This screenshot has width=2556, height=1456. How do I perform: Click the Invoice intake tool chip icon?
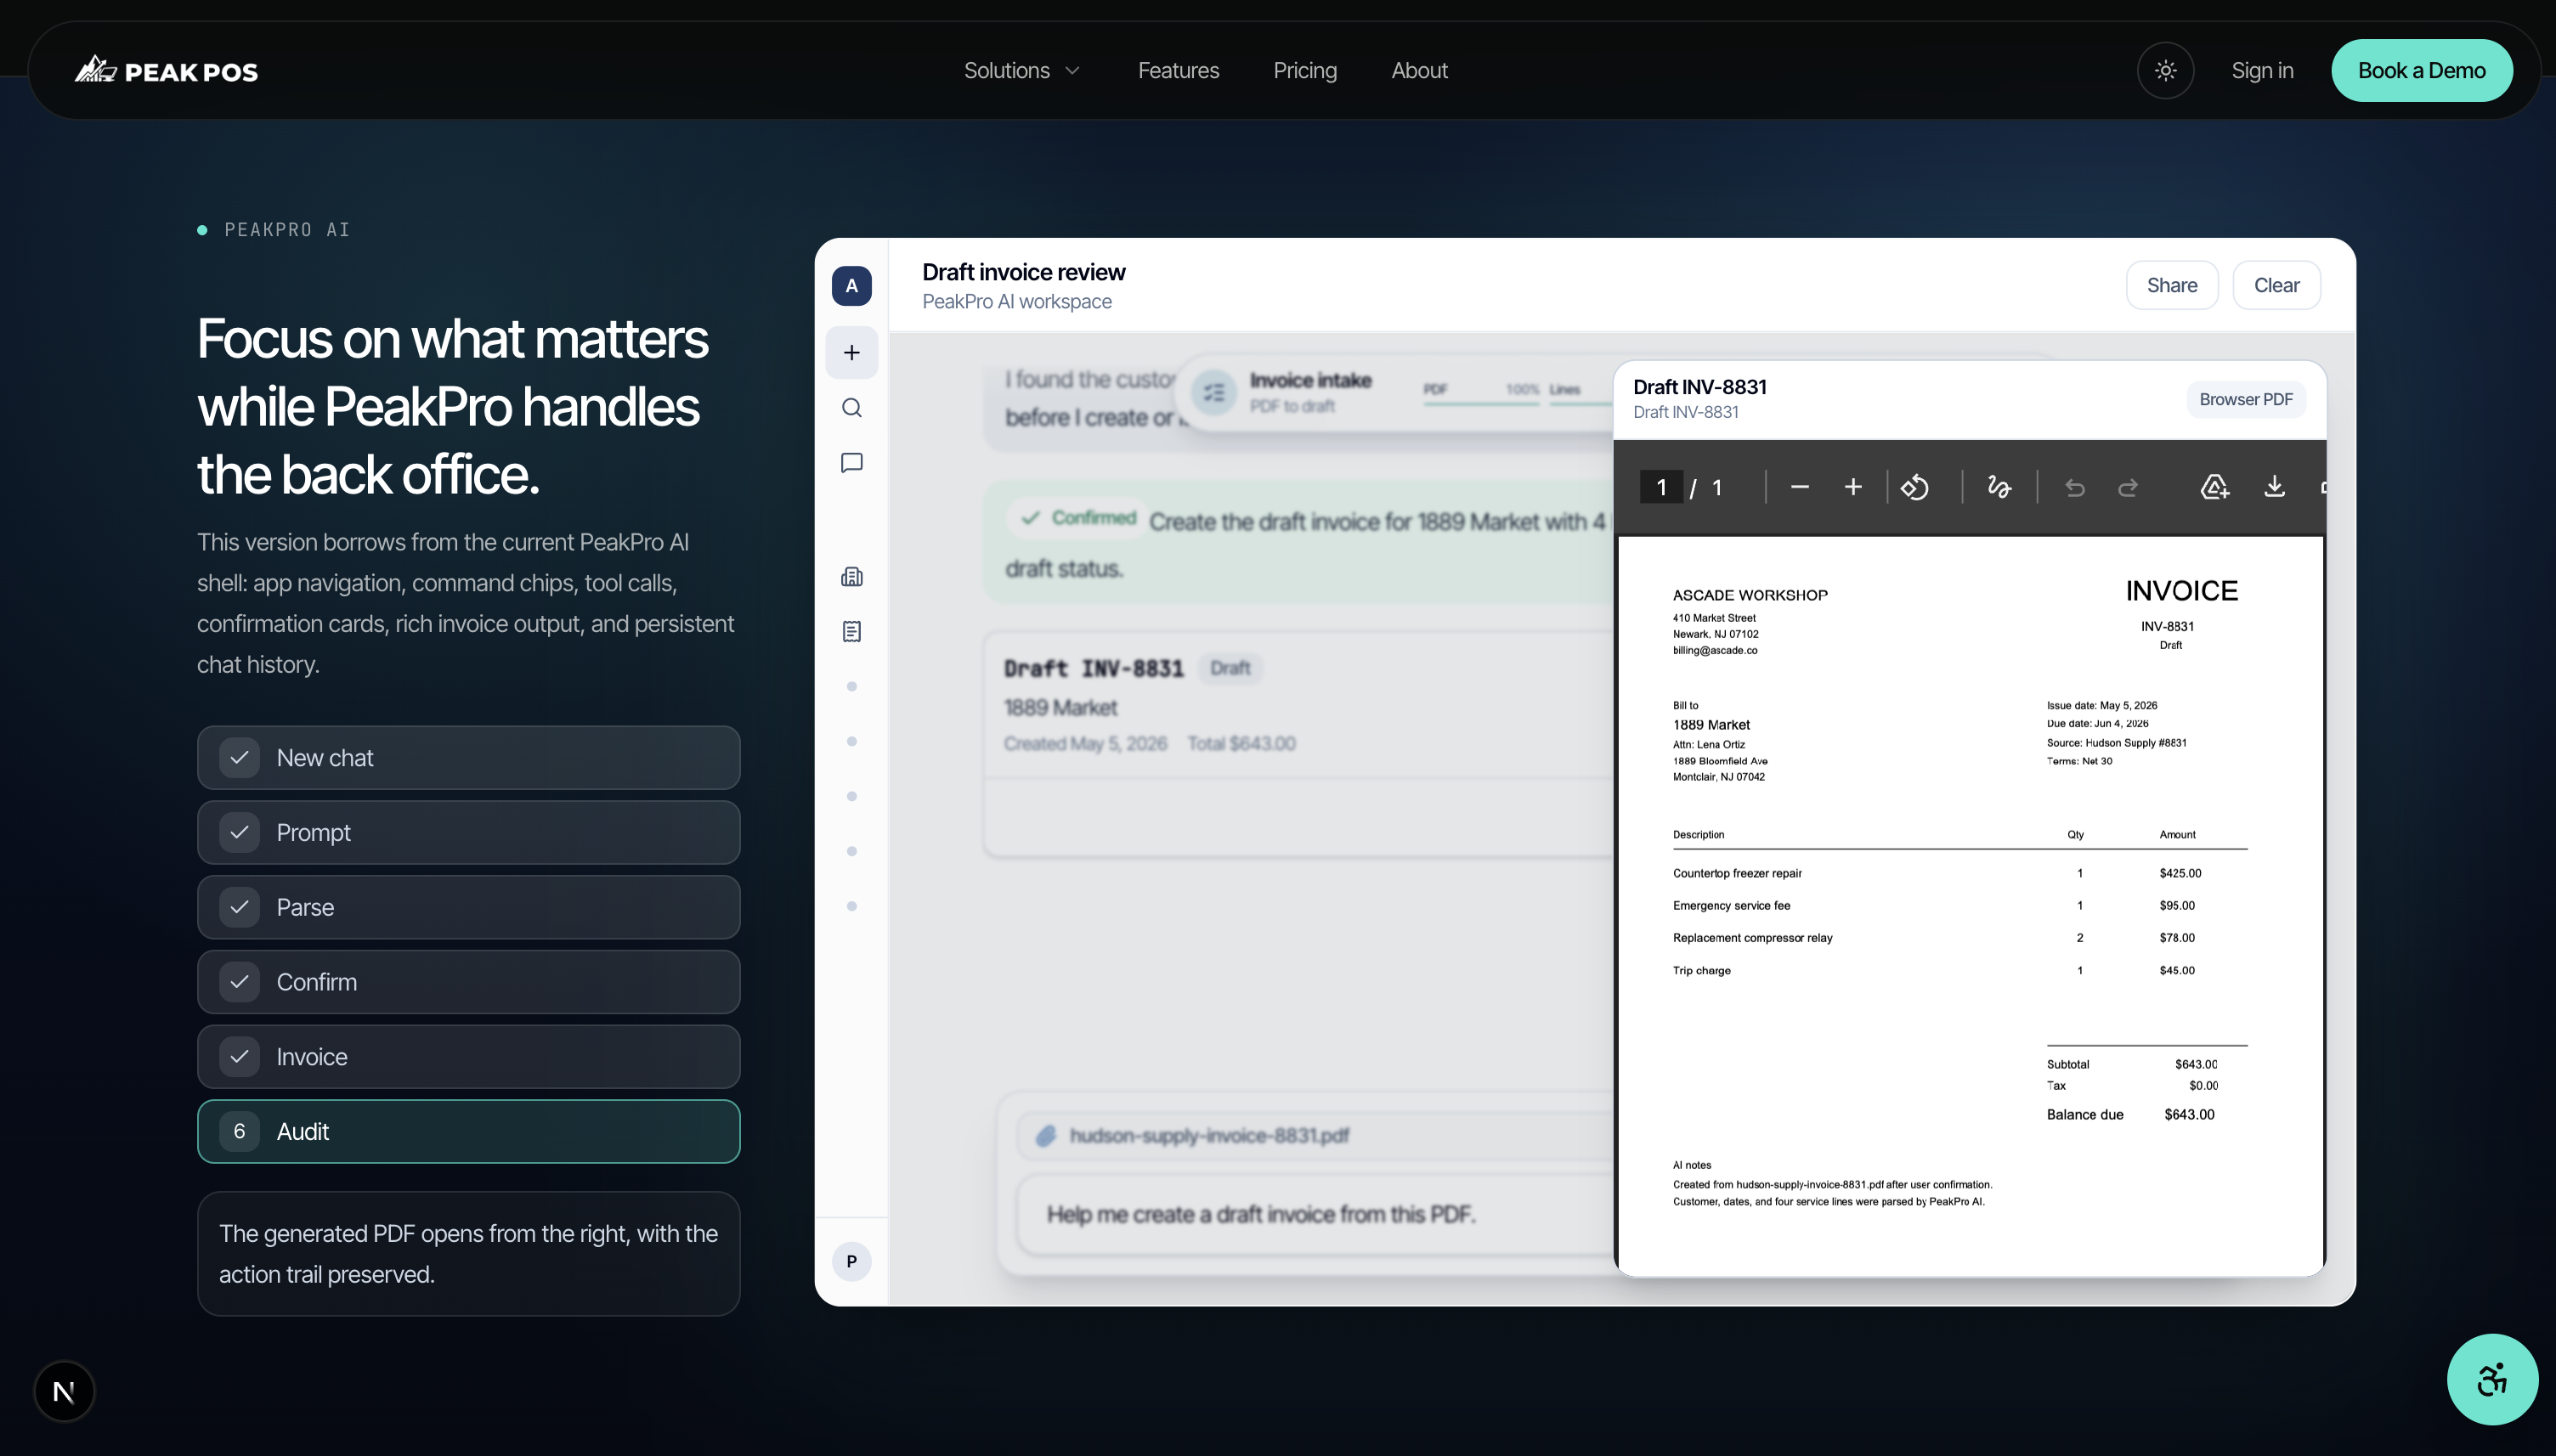[1213, 392]
